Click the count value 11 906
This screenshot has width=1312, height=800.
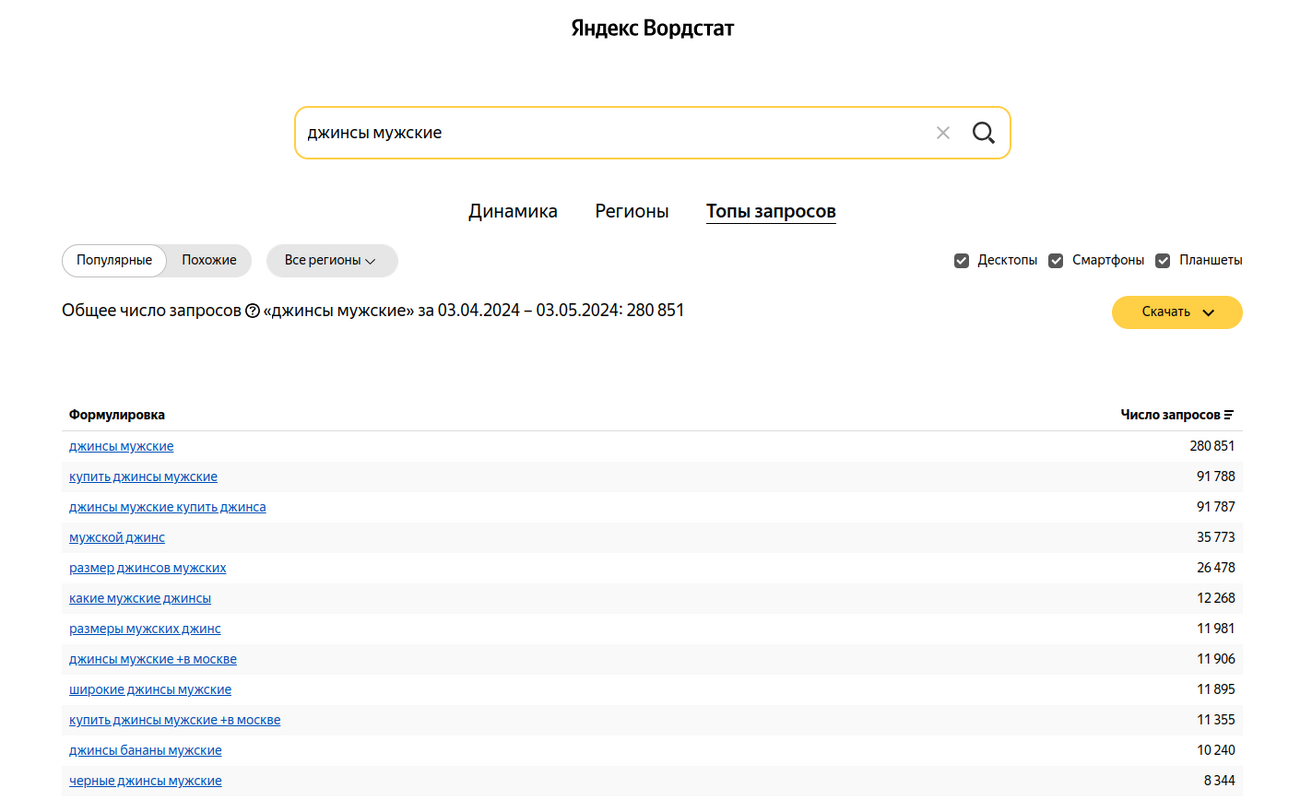[1216, 660]
